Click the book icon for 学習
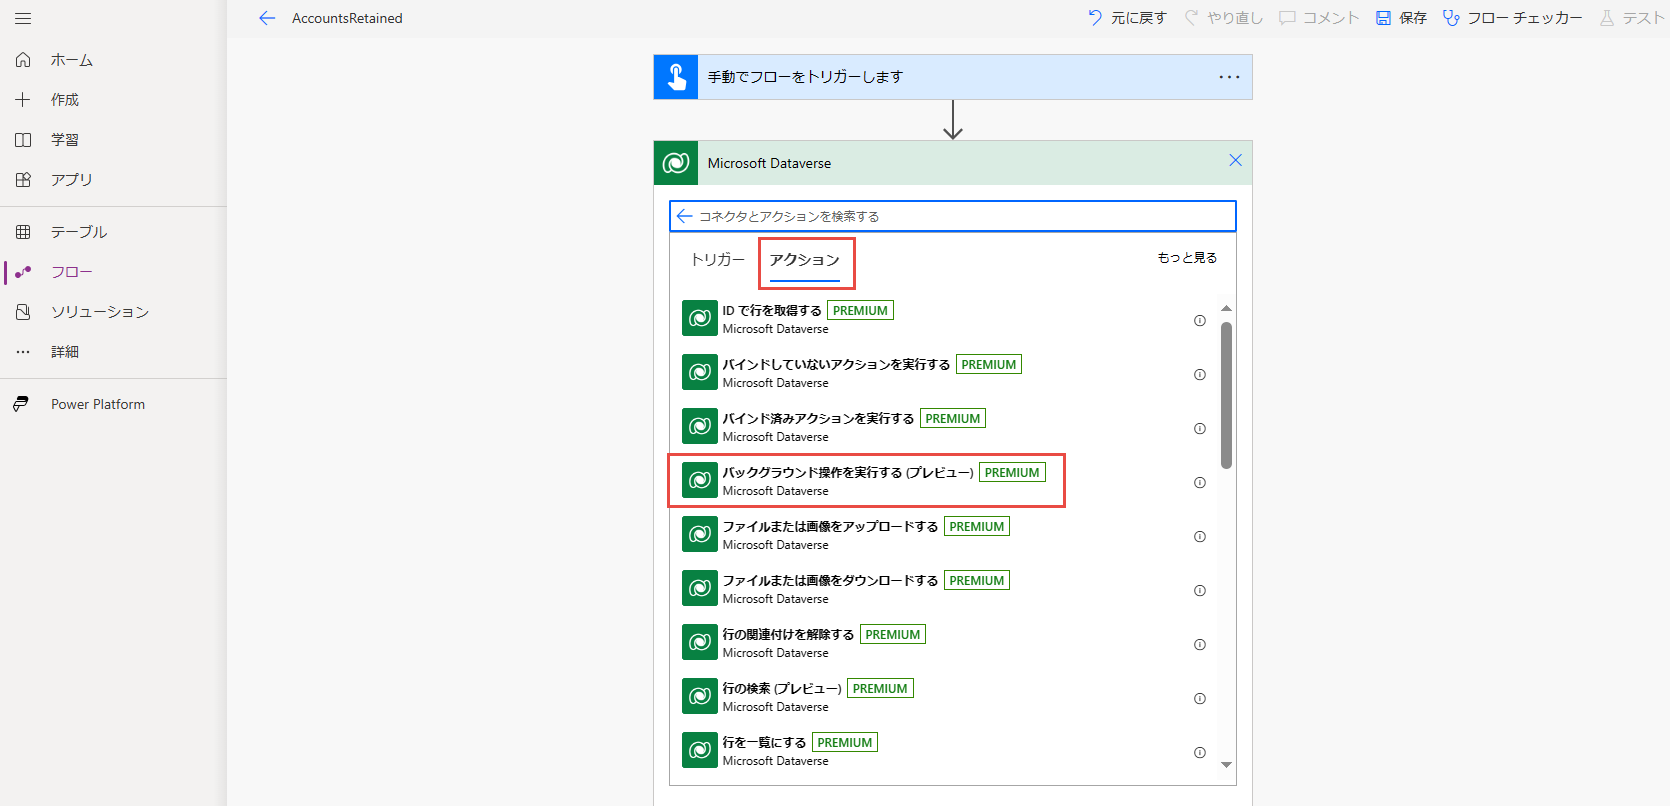Screen dimensions: 1670x806 pyautogui.click(x=23, y=140)
